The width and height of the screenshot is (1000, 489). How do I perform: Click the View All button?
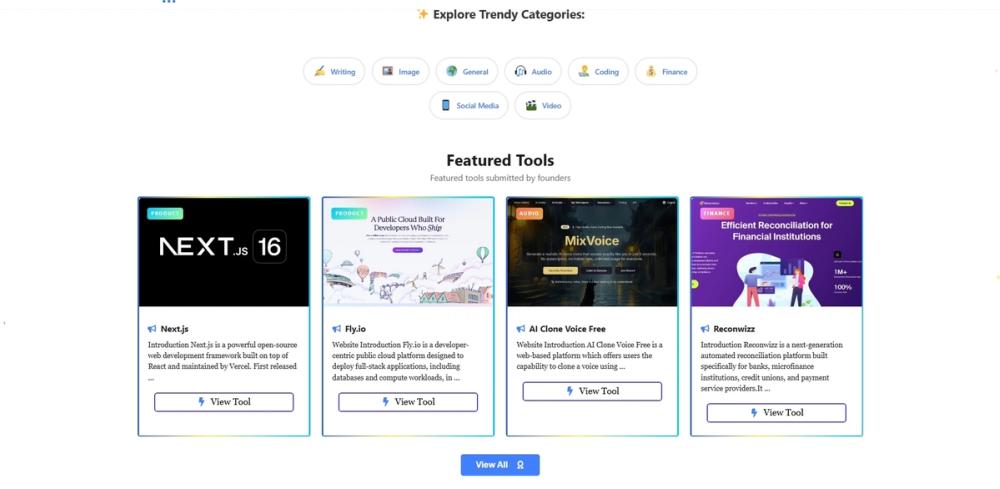(x=500, y=465)
